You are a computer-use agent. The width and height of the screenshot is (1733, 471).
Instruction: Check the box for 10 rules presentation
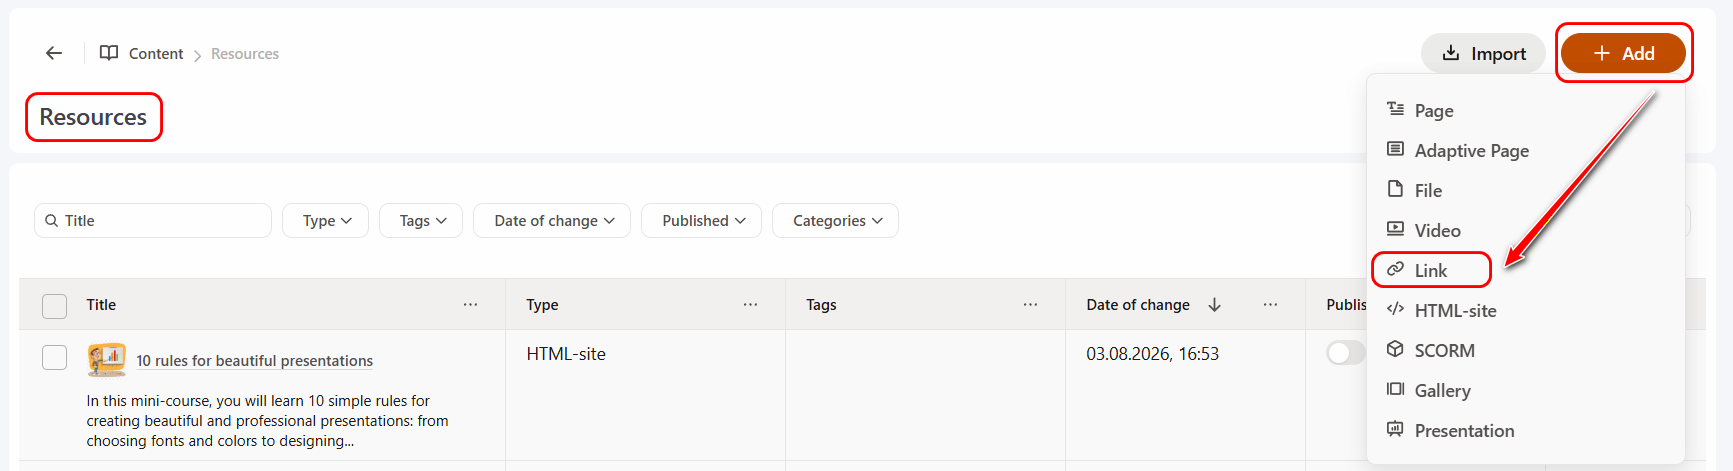54,357
